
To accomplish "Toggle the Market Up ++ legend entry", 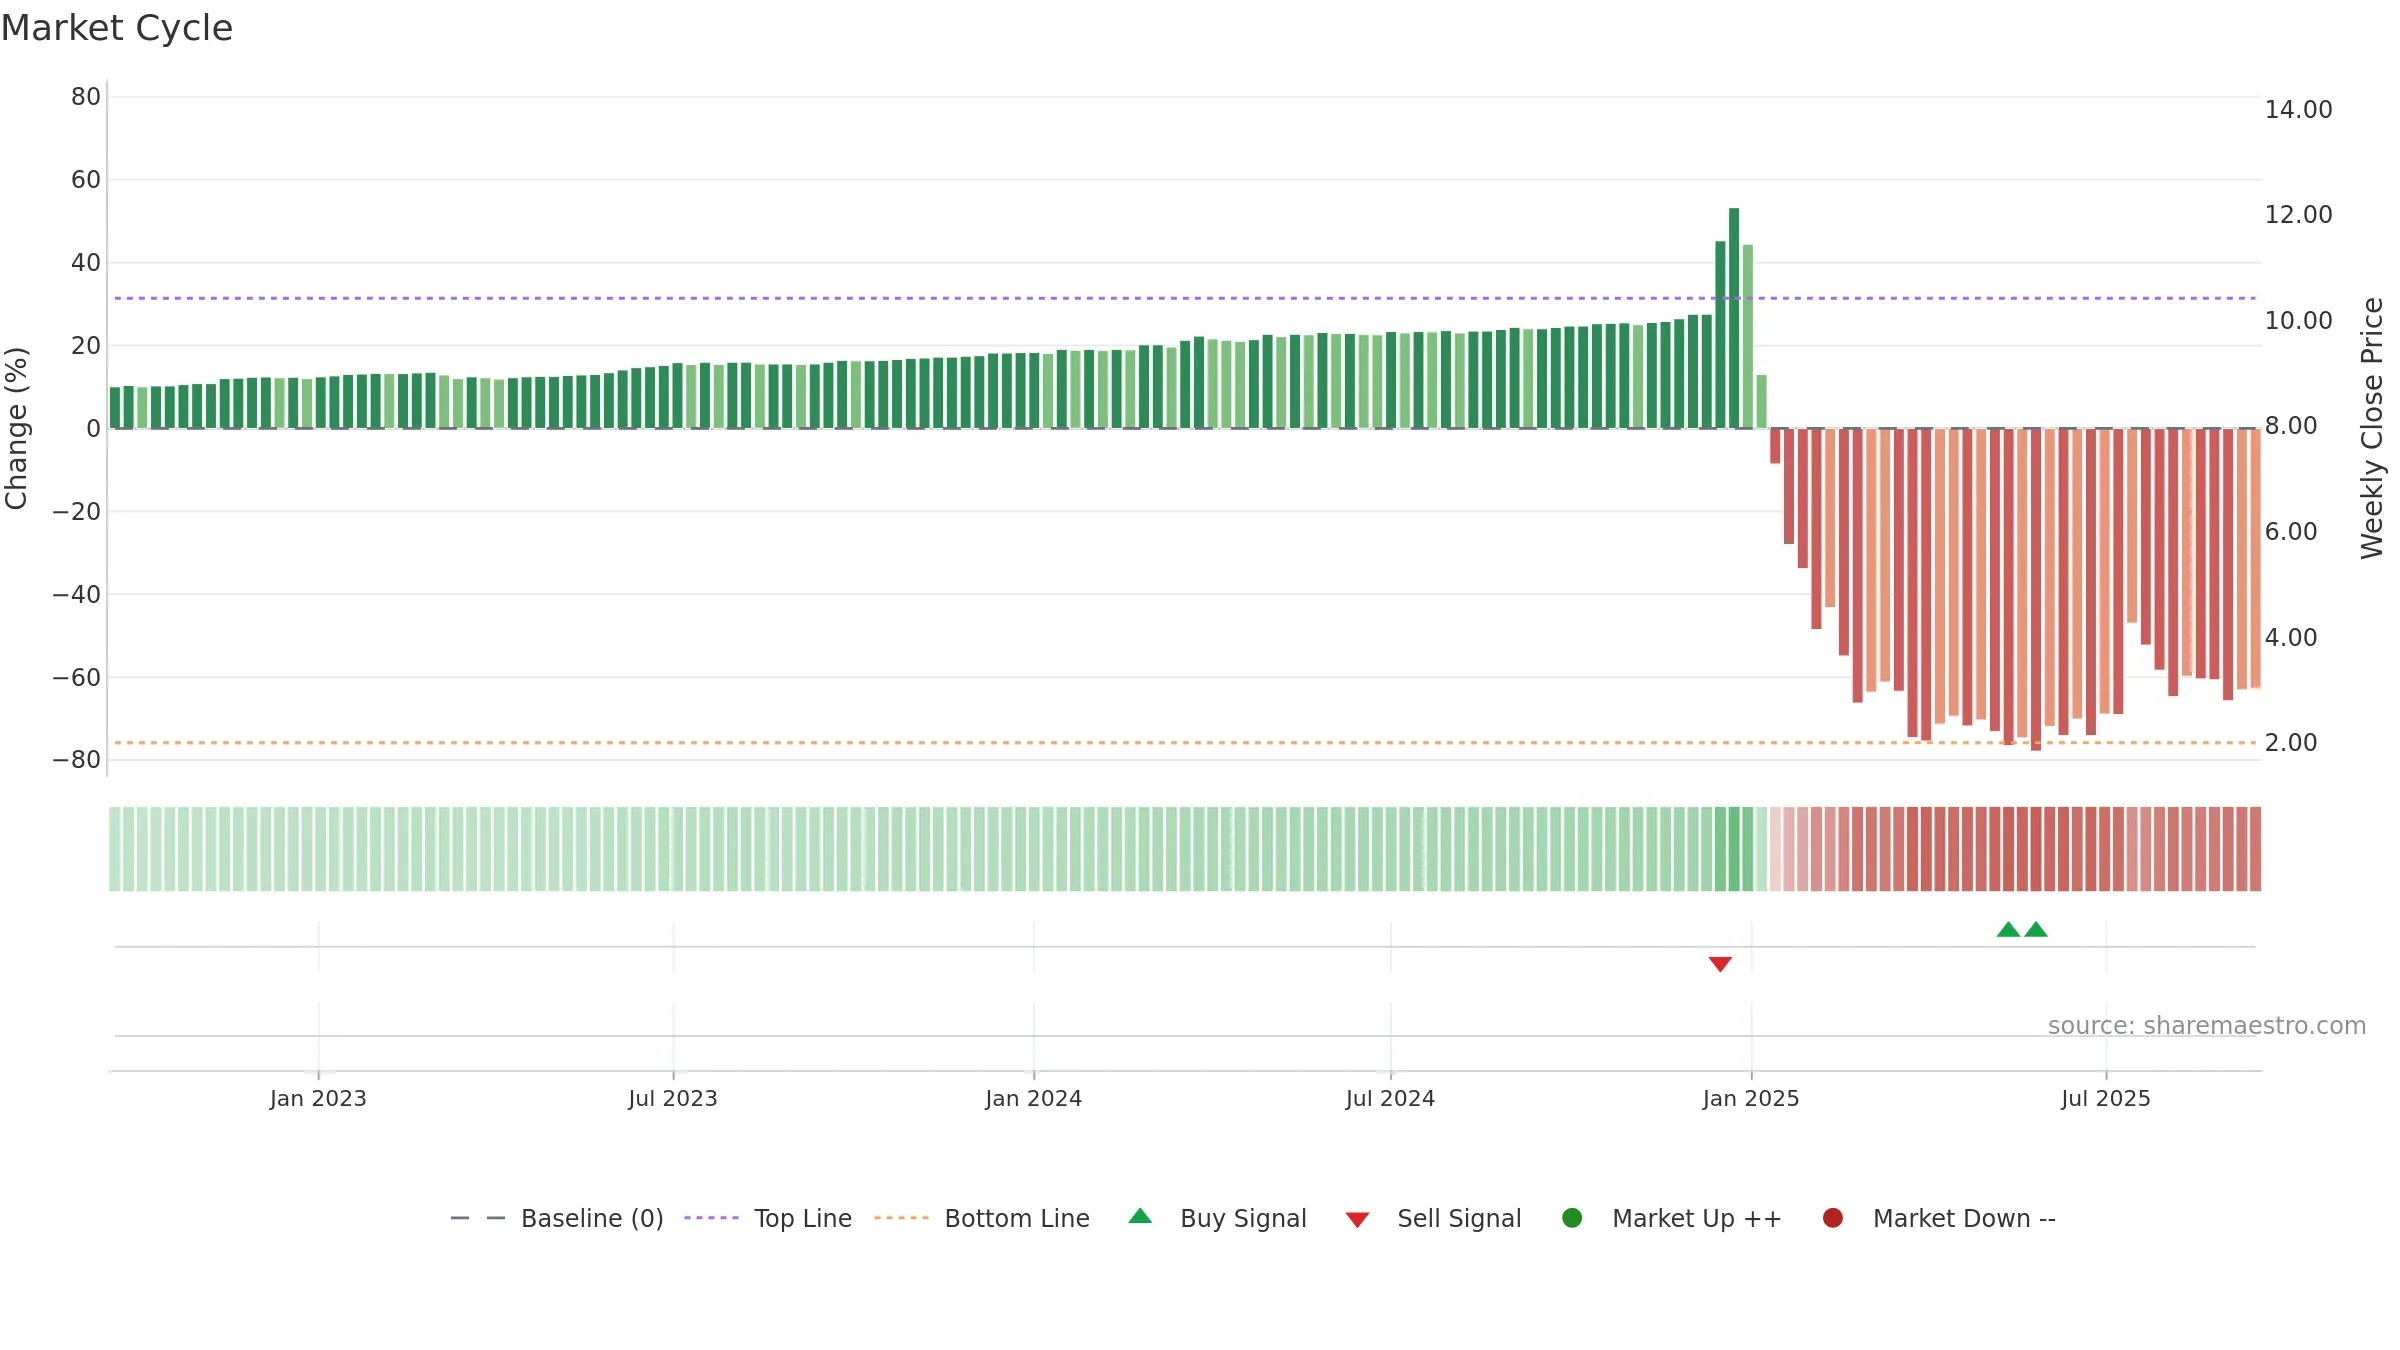I will 1672,1218.
